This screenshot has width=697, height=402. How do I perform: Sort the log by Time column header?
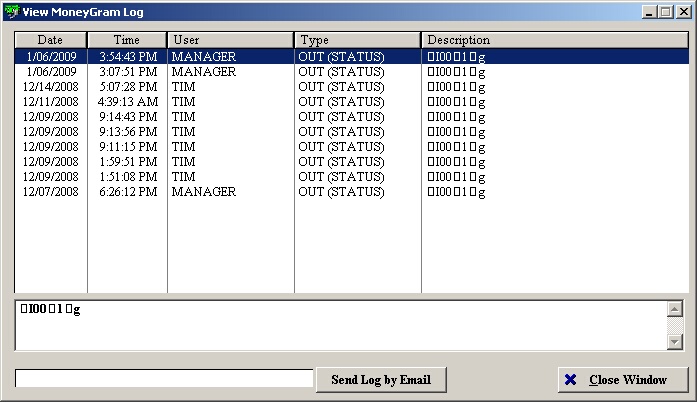pos(127,40)
